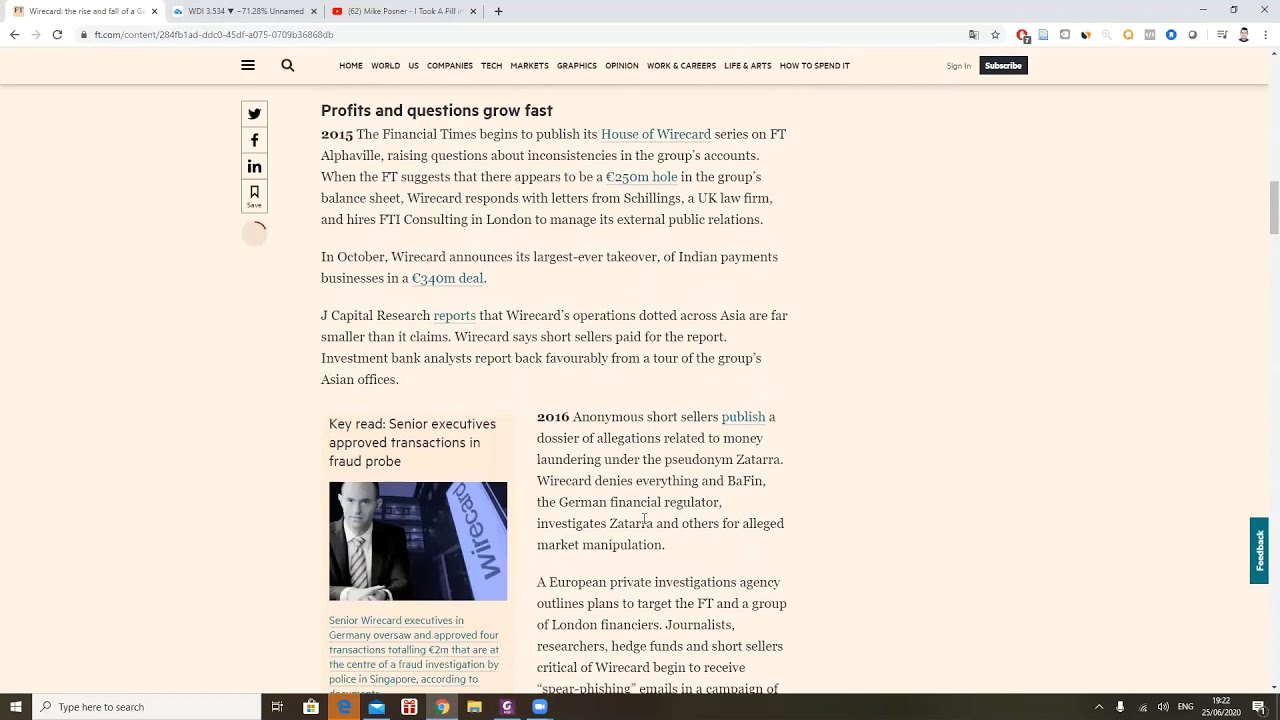Screen dimensions: 1280x720
Task: Follow the €340m deal link
Action: pos(448,278)
